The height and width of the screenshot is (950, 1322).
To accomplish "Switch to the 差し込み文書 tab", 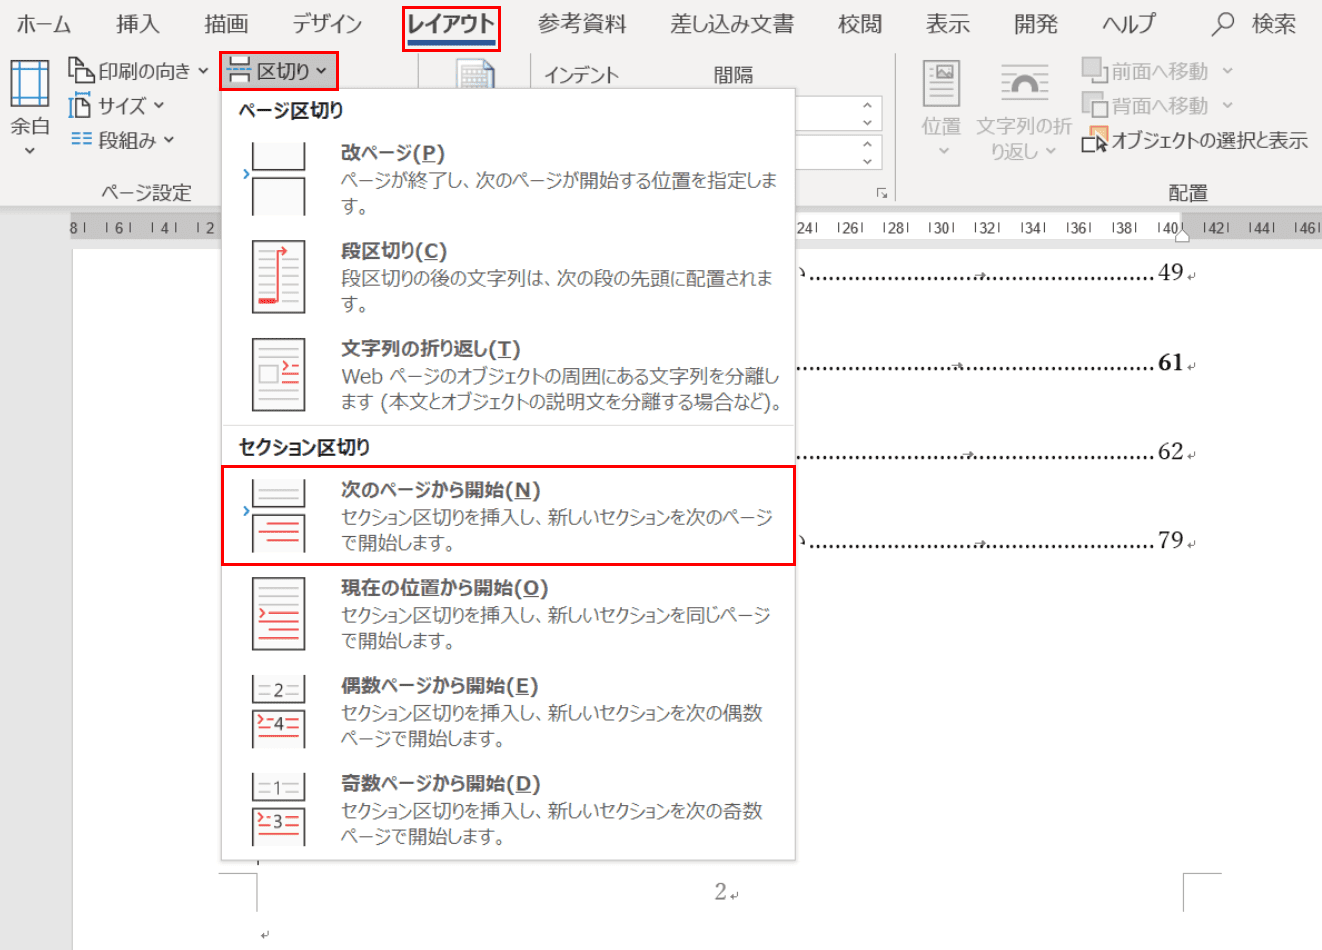I will 733,24.
